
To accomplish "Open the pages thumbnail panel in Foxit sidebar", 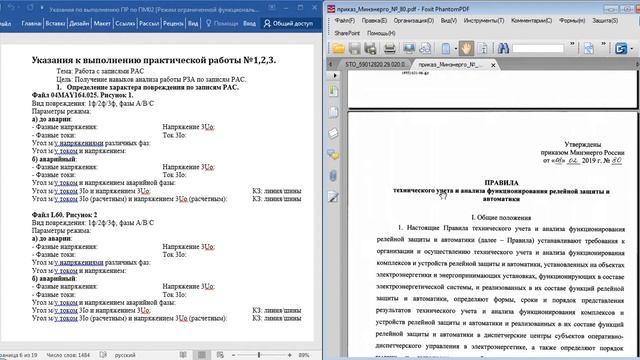I will [x=333, y=112].
